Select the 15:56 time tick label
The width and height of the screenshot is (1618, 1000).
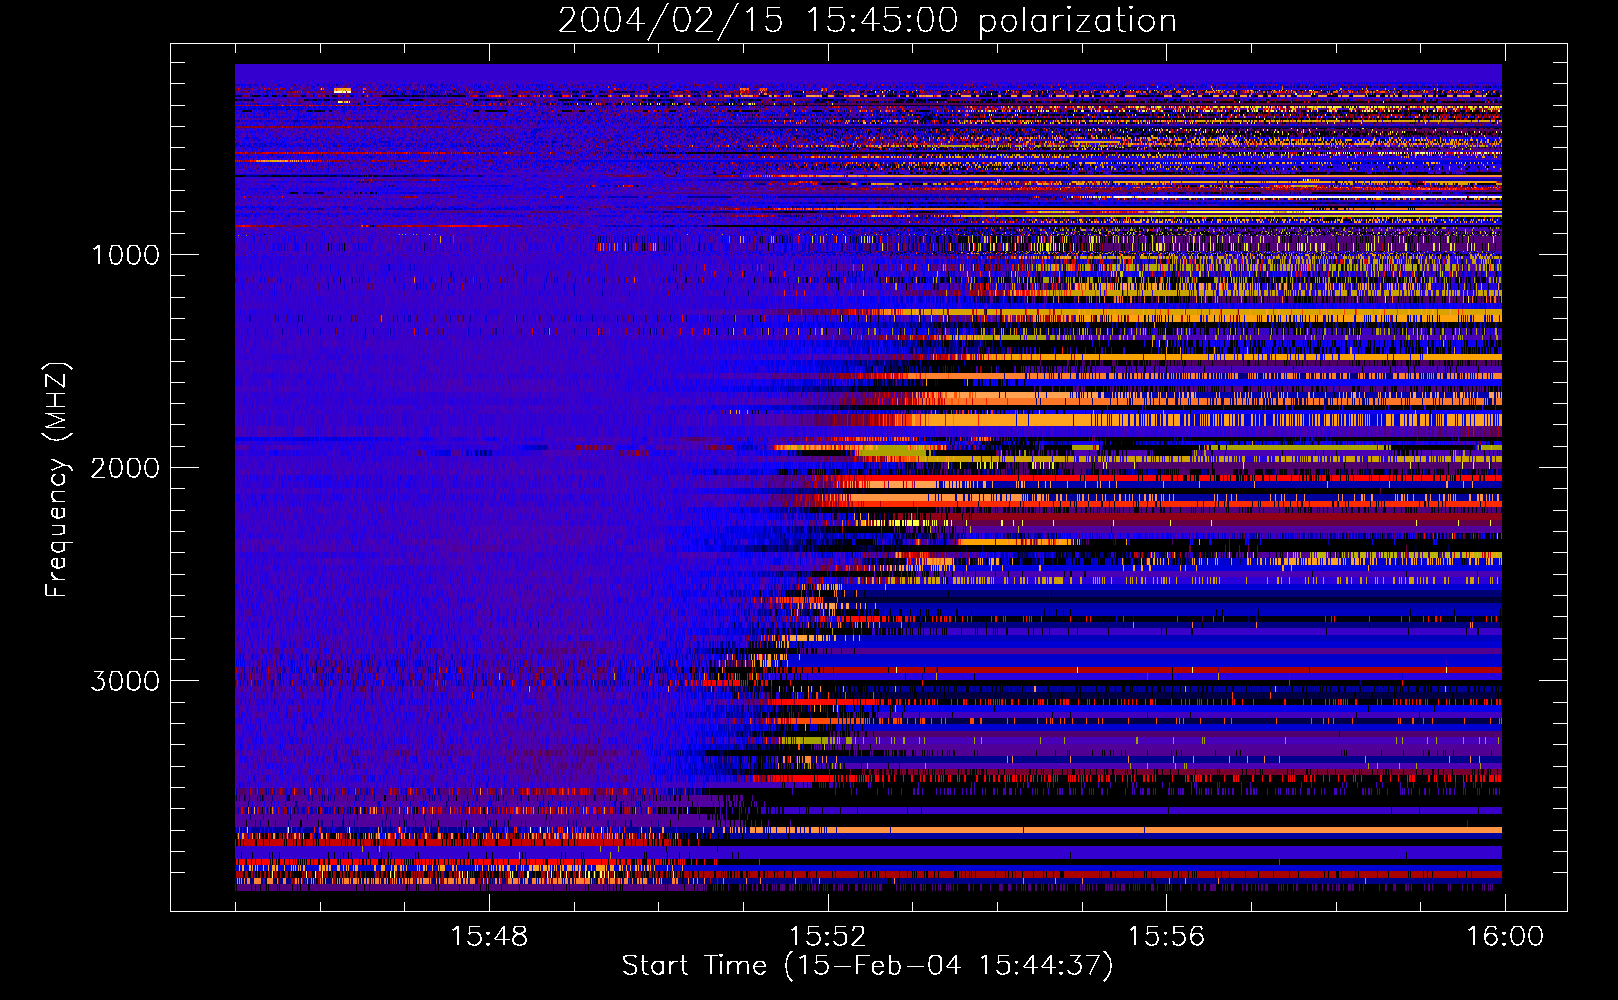pyautogui.click(x=1166, y=937)
